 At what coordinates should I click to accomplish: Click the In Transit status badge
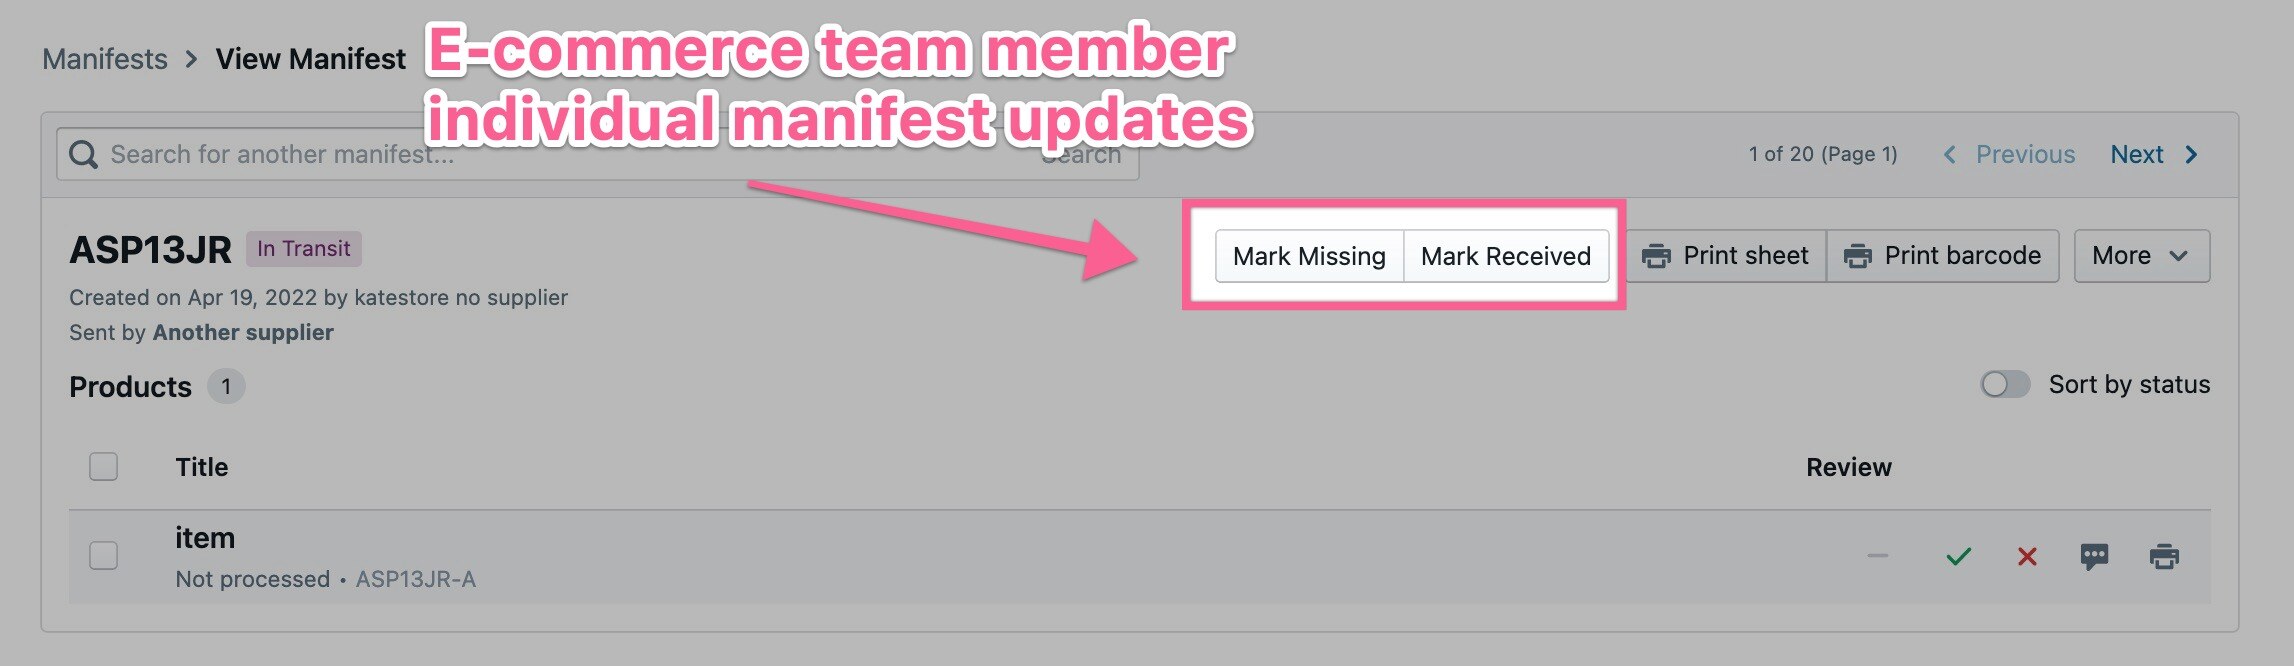(304, 248)
